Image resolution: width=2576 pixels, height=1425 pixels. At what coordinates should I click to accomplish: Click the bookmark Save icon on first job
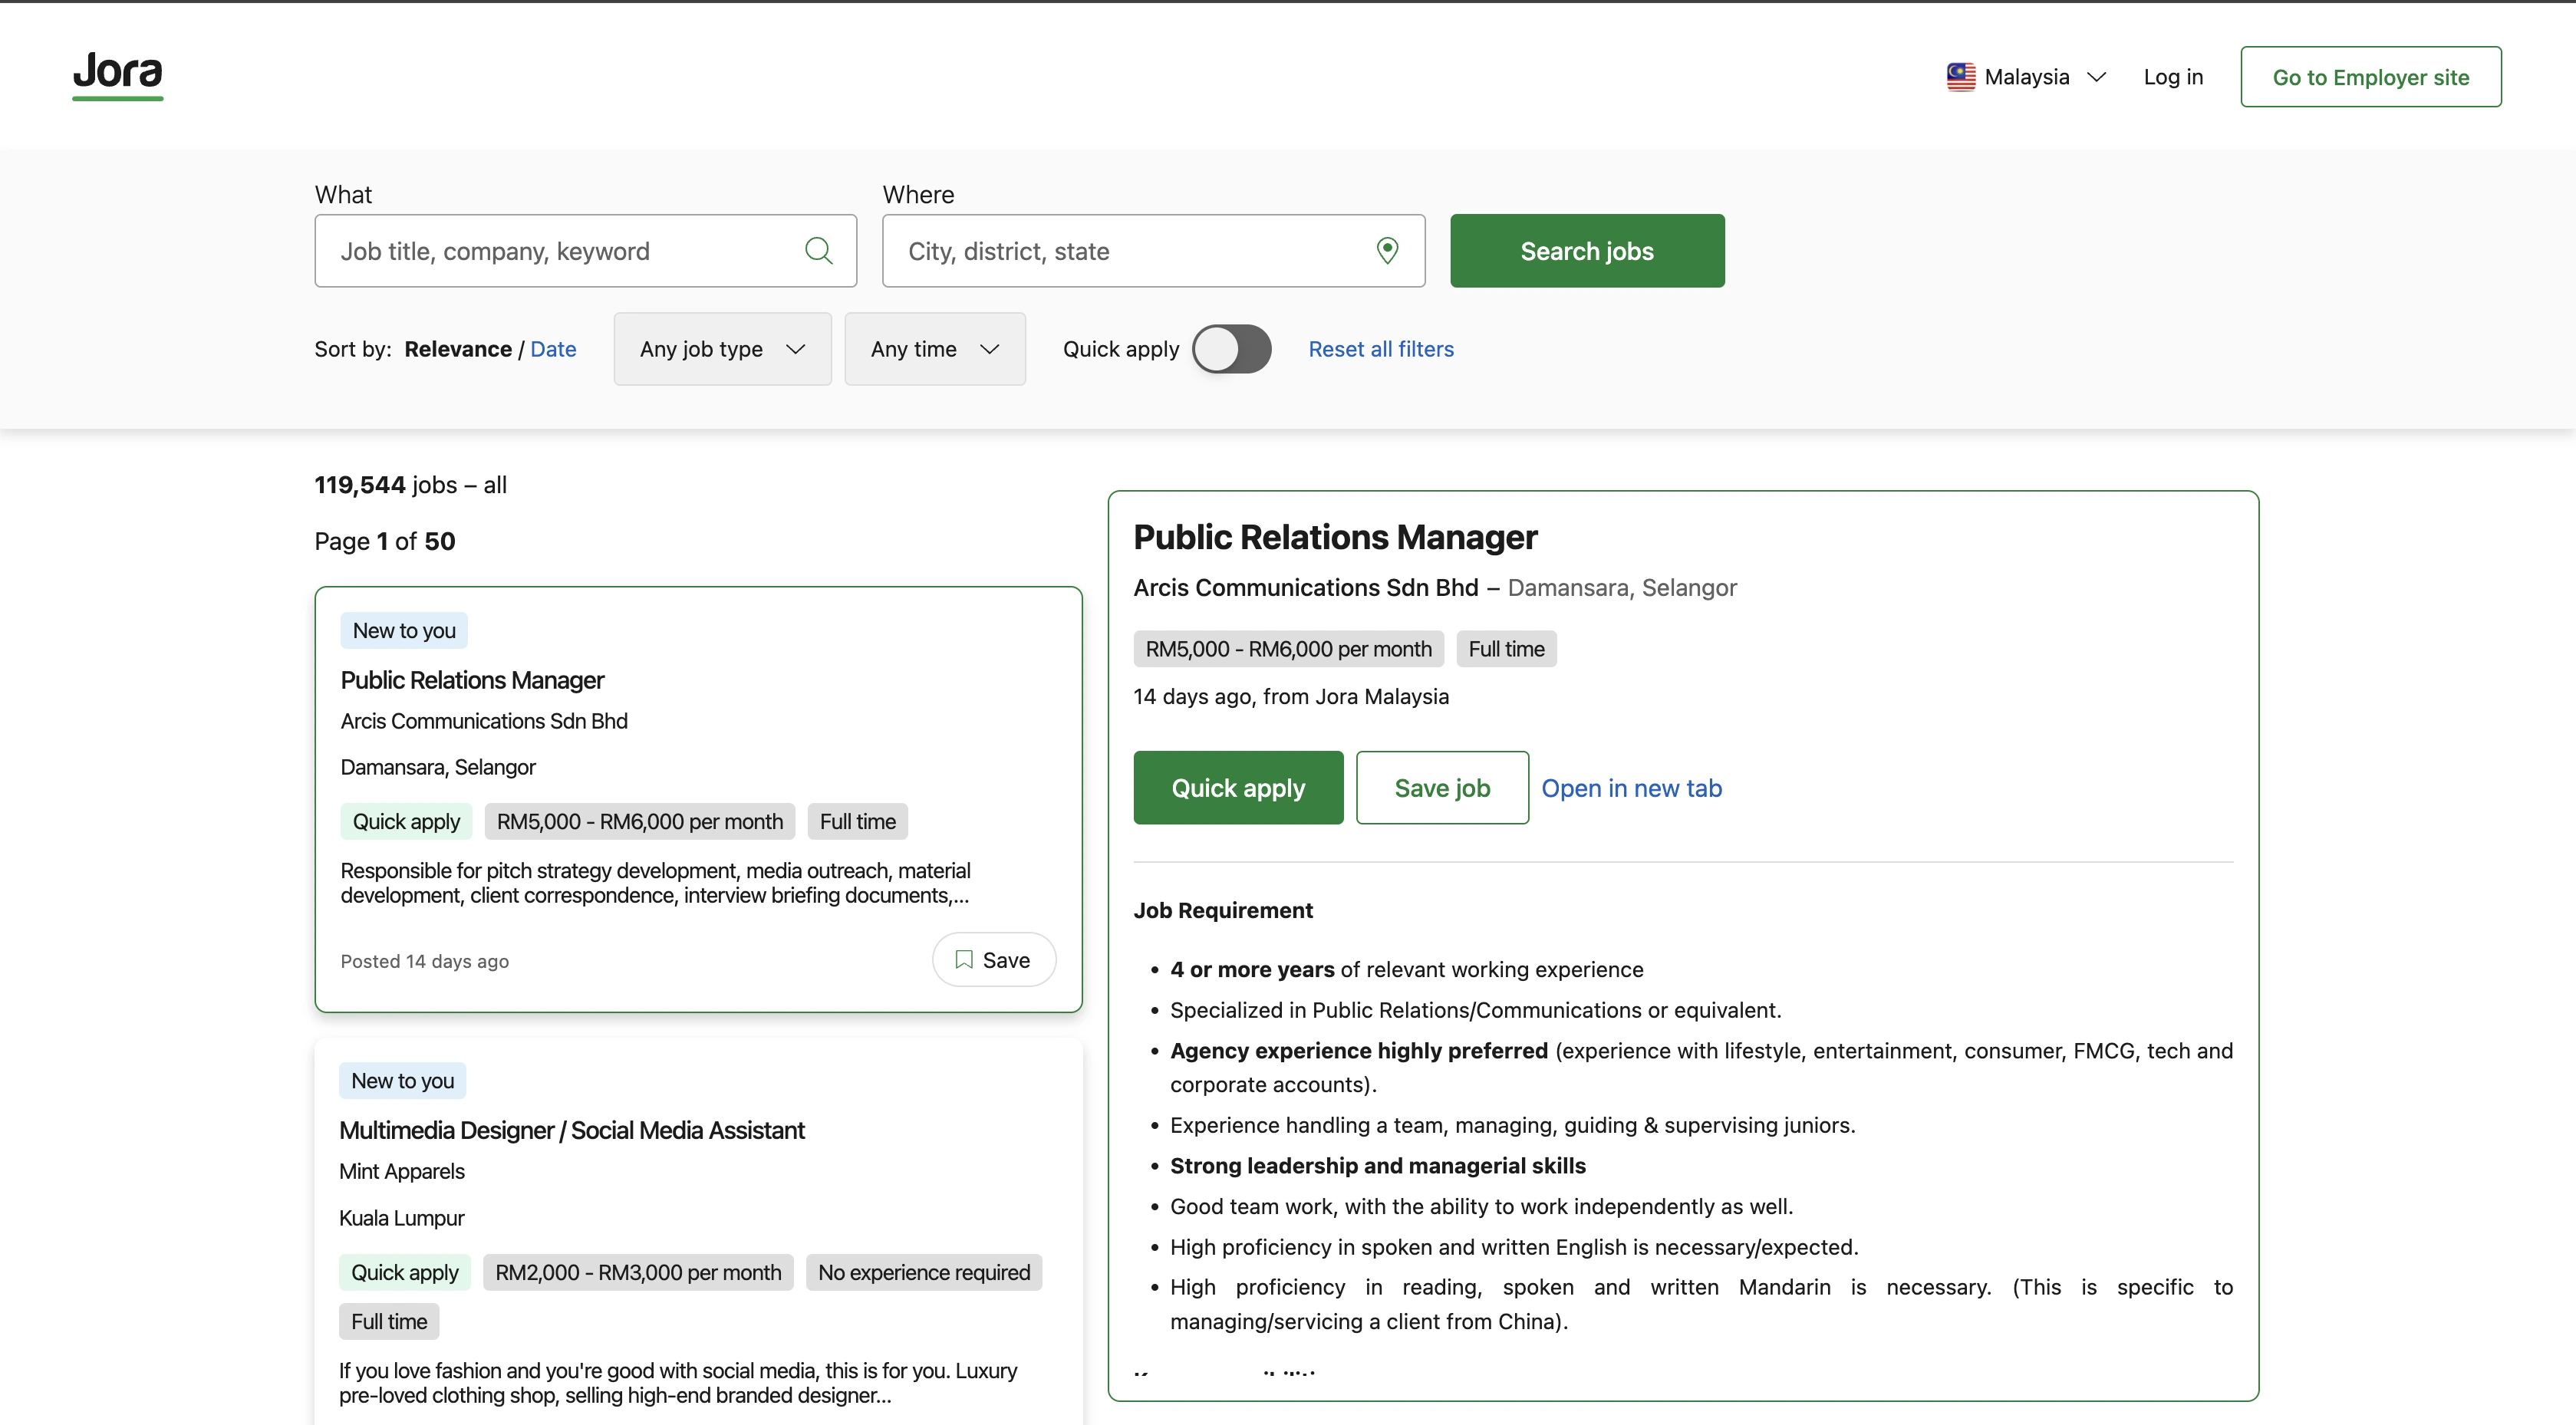(x=964, y=960)
